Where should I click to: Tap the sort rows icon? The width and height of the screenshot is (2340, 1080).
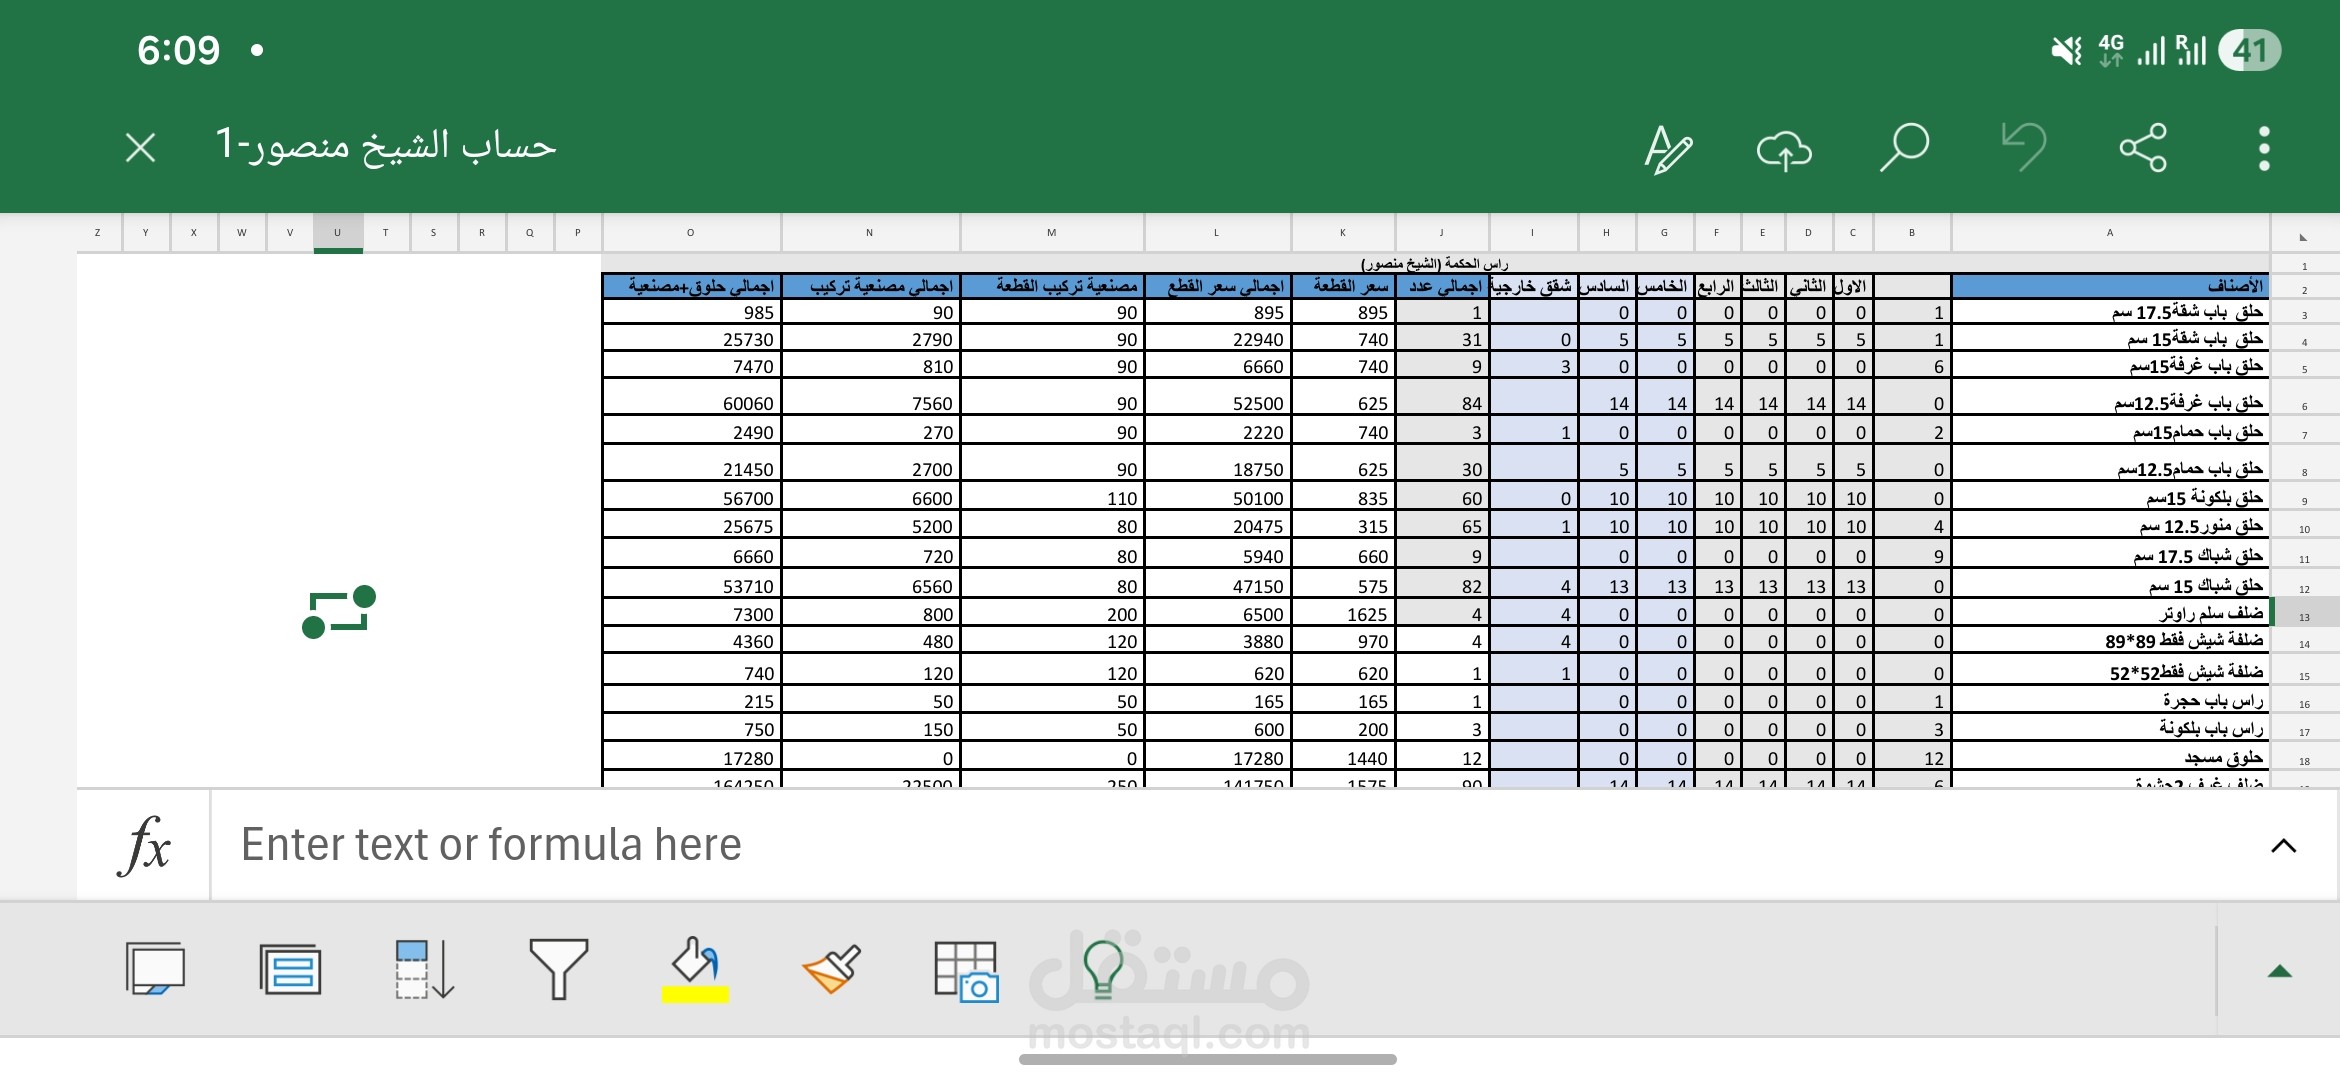(425, 969)
